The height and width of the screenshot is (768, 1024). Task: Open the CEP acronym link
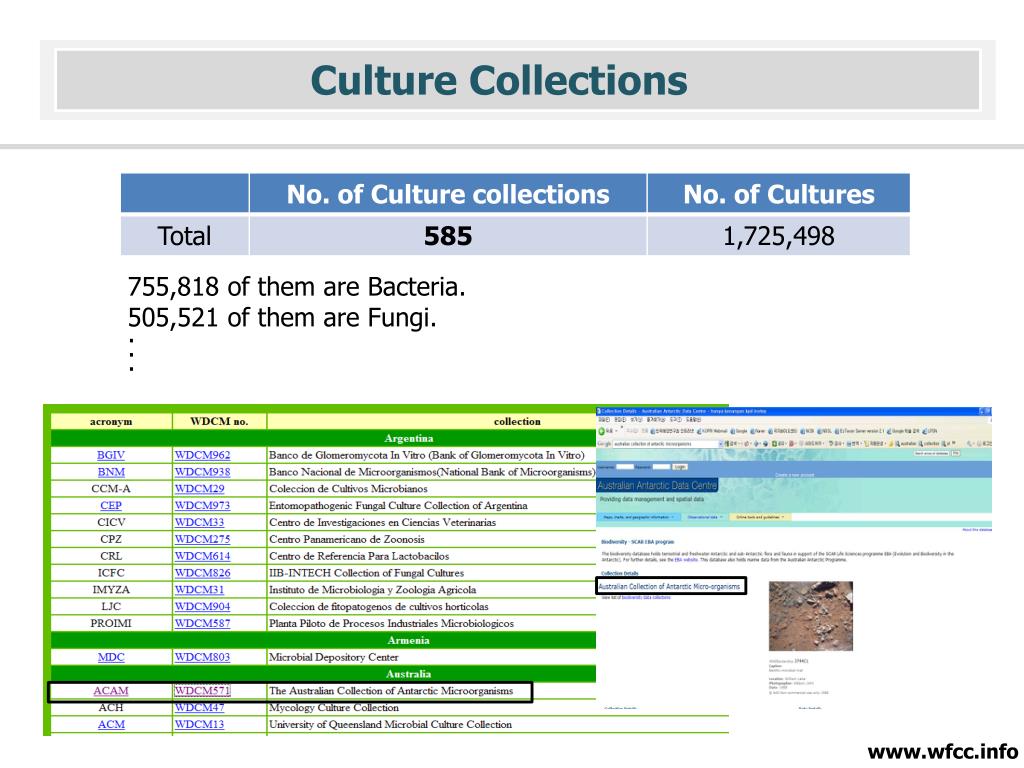111,505
